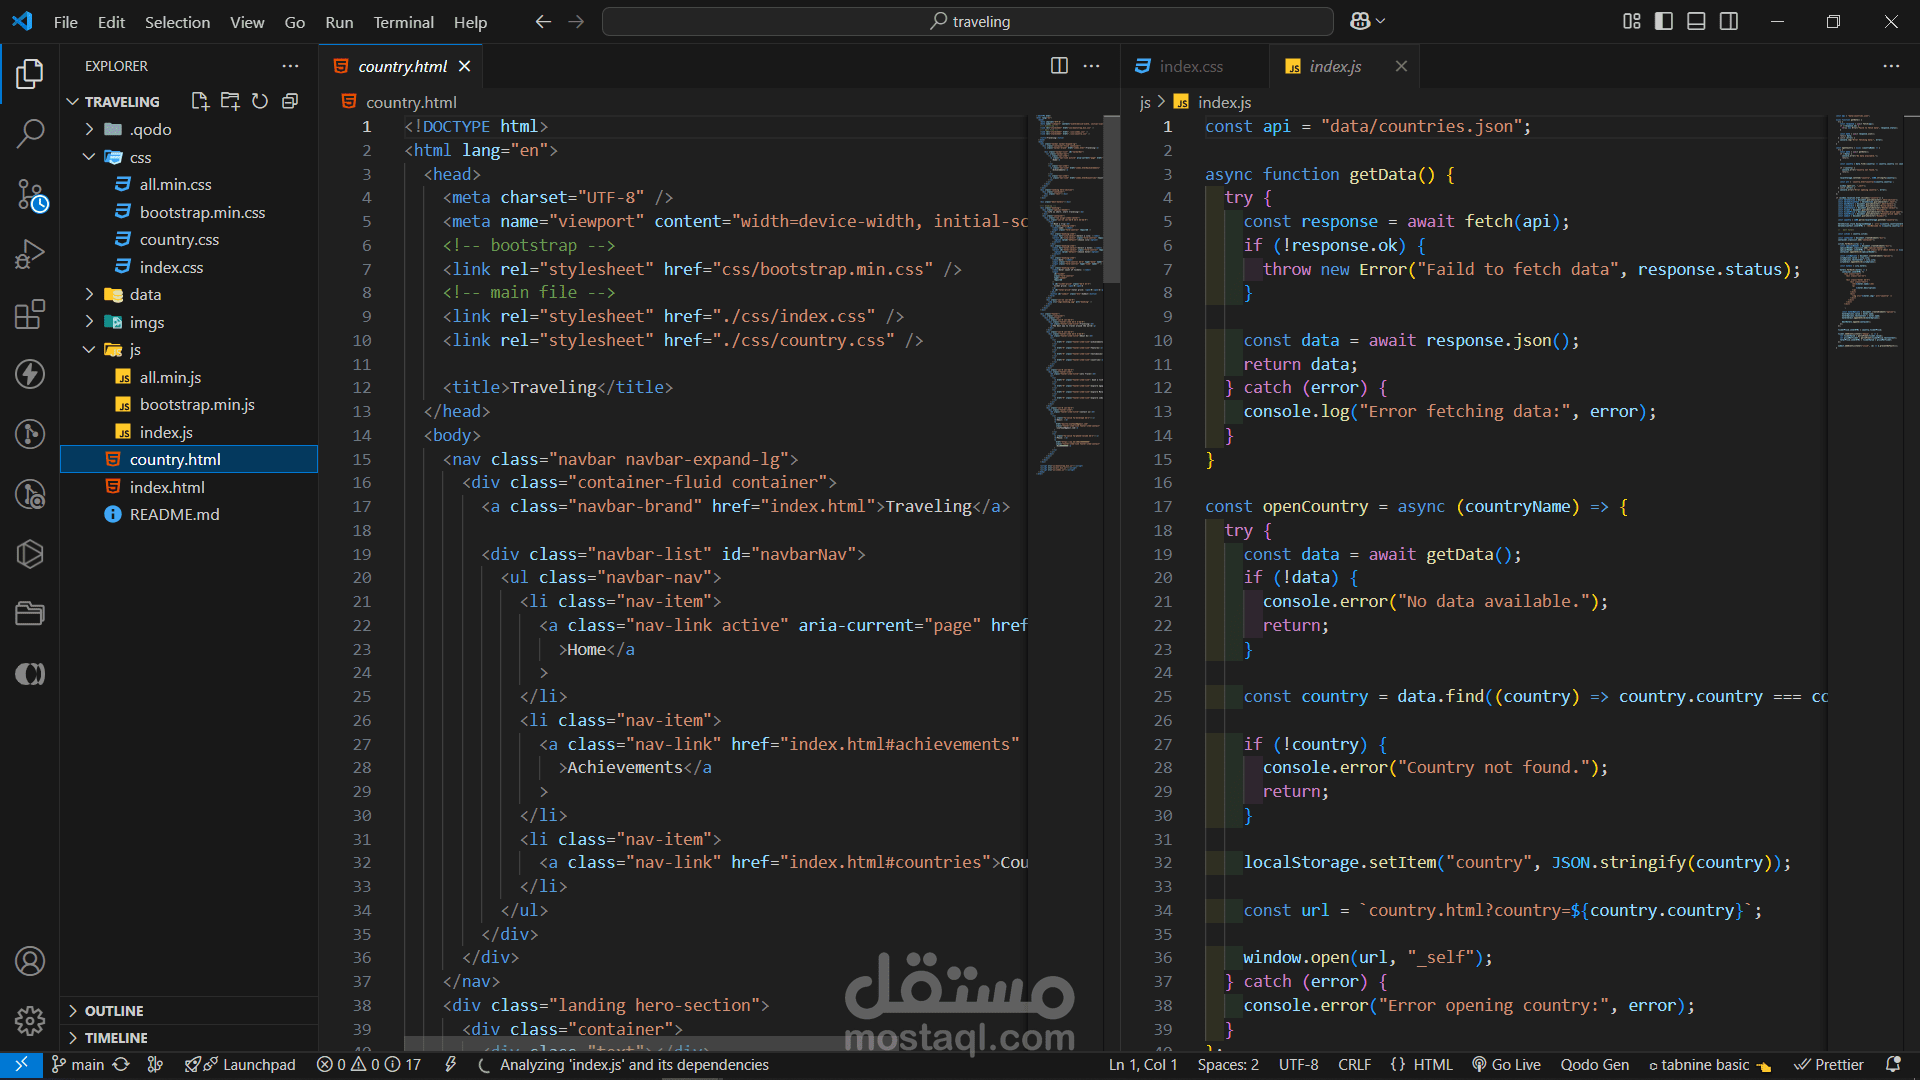Toggle the bottom panel visibility

click(x=1696, y=21)
